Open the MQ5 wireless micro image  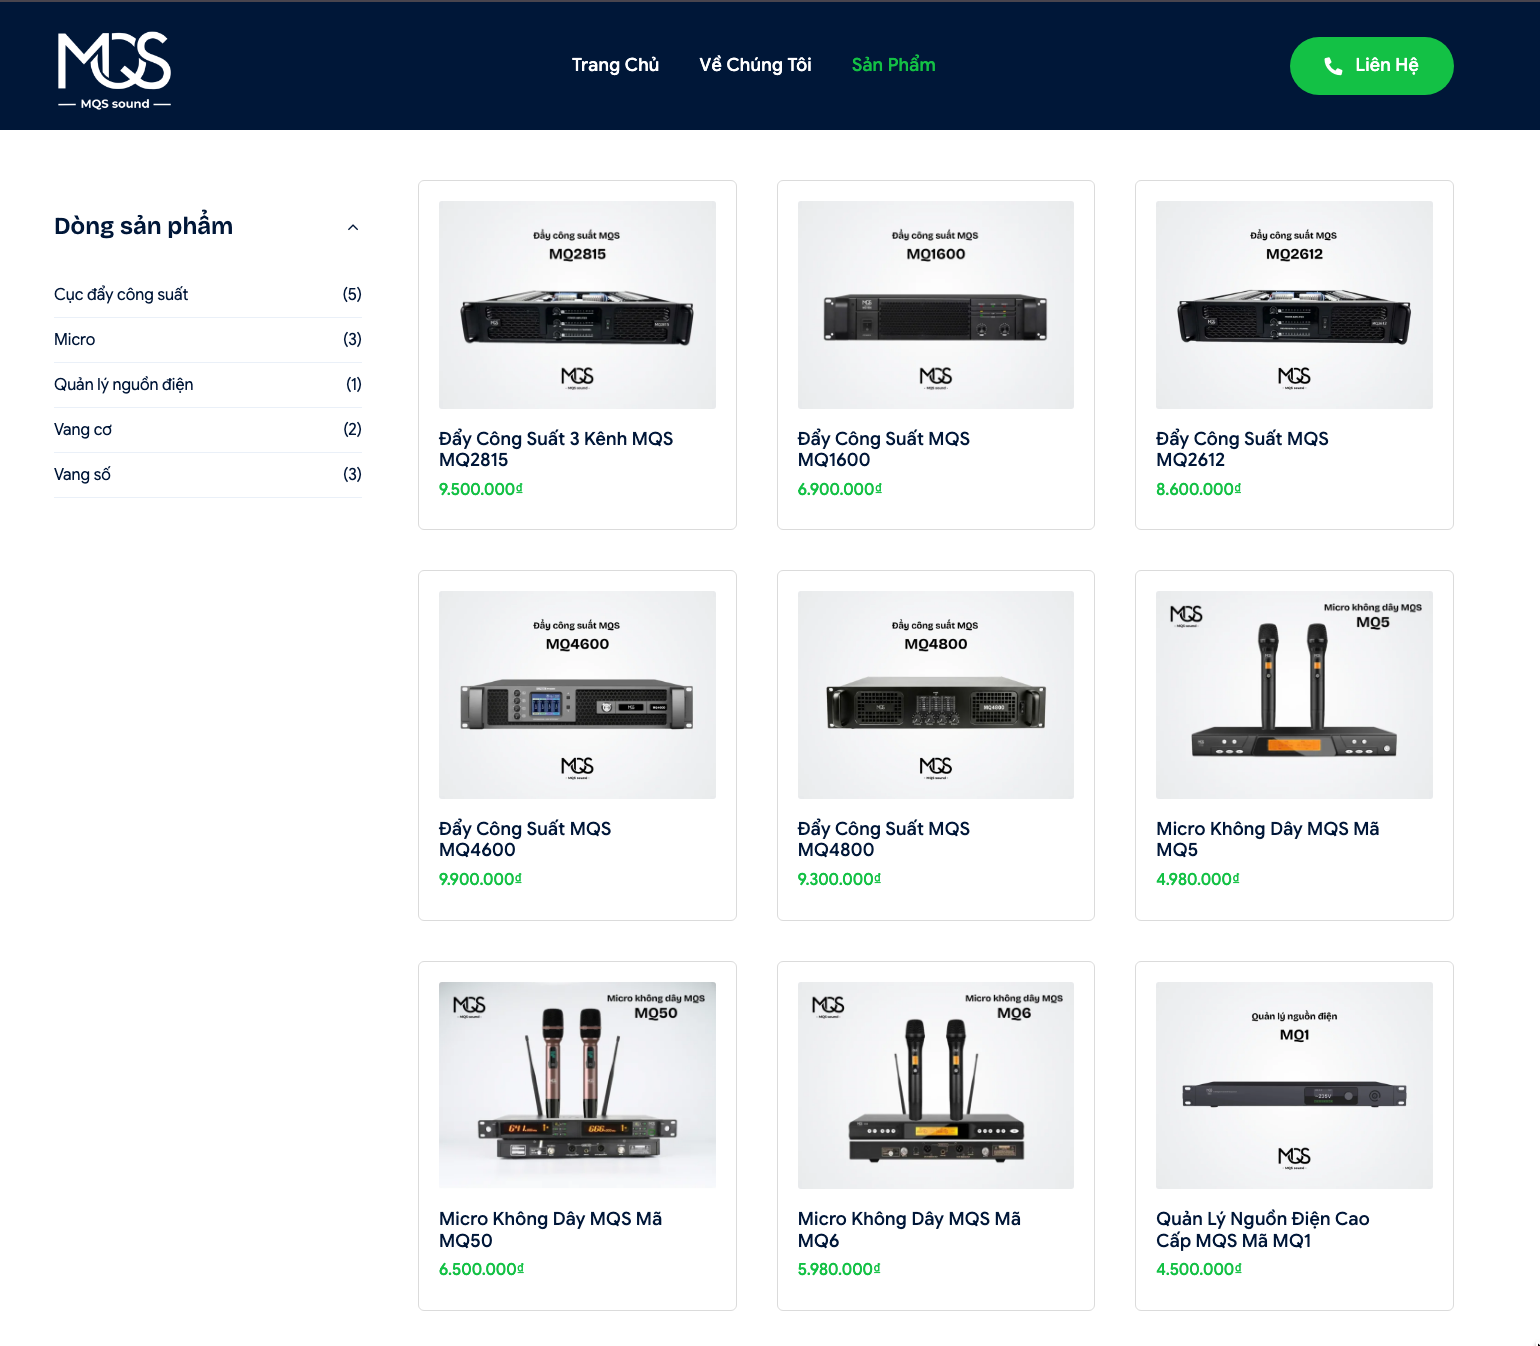click(1294, 695)
